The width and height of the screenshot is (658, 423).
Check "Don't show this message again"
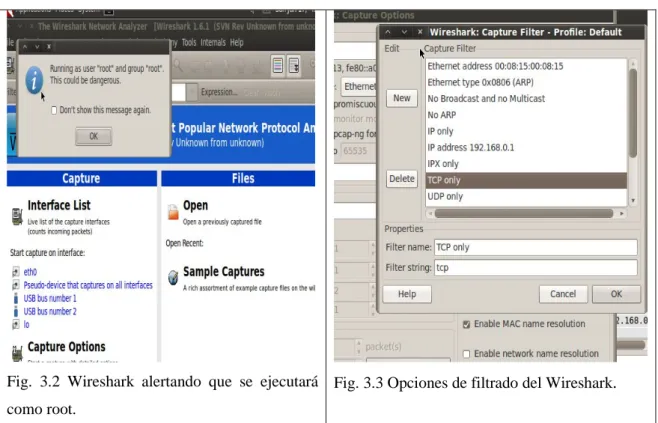tap(54, 110)
